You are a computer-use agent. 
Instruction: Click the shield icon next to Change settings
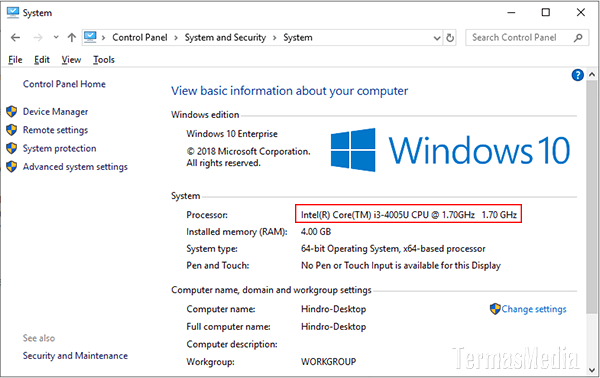tap(495, 309)
